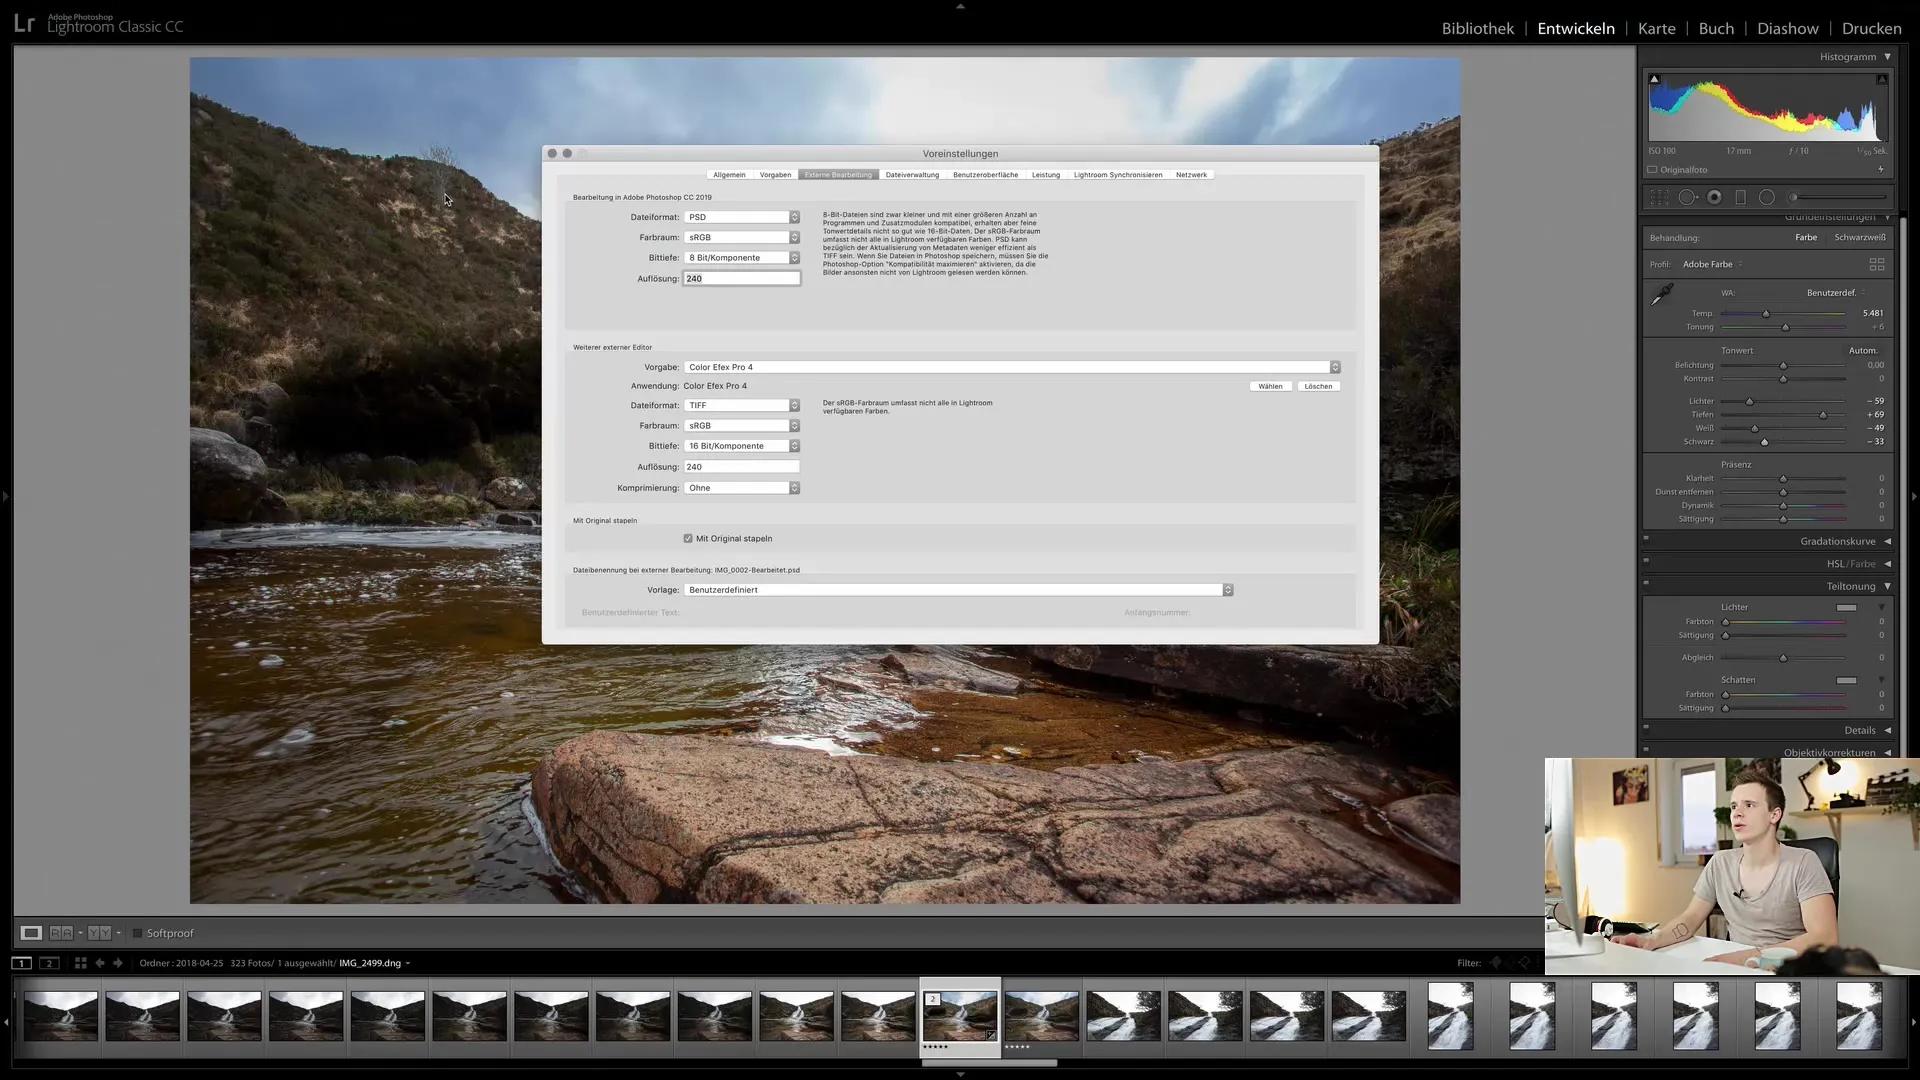
Task: Open the Leistung tab
Action: [1046, 175]
